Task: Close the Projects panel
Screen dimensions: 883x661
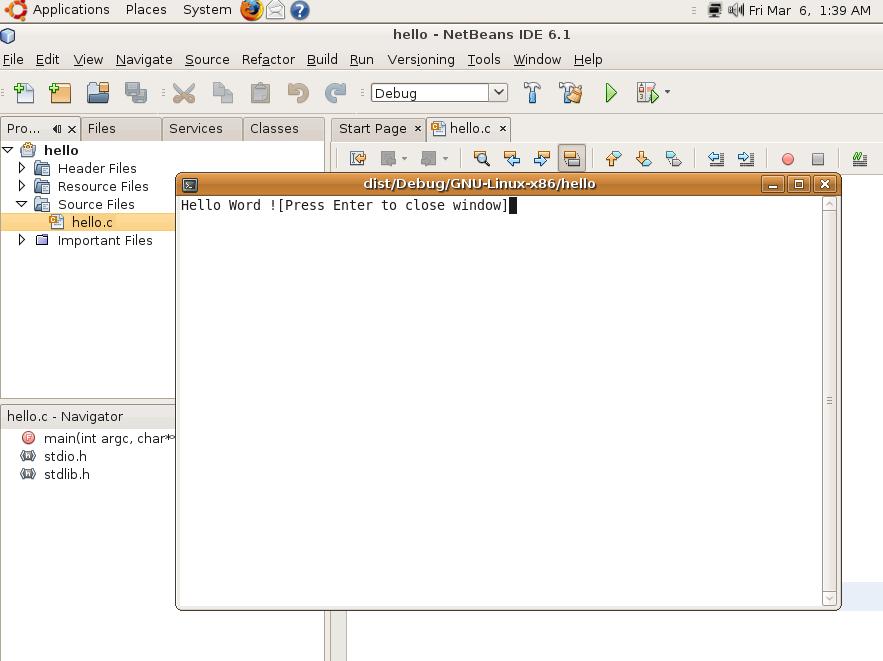Action: point(72,129)
